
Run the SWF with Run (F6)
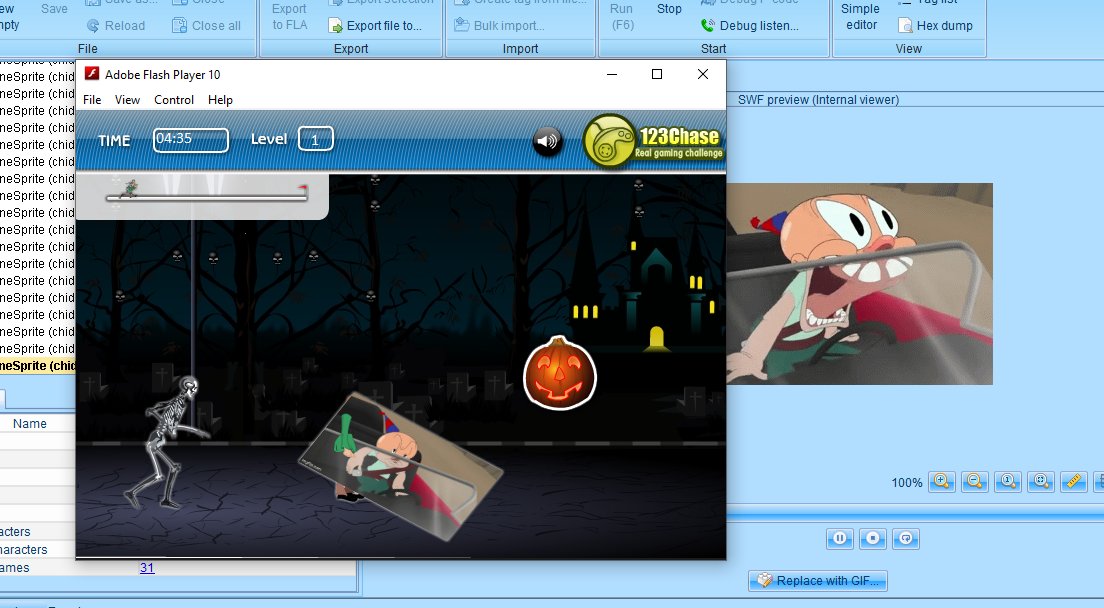tap(622, 17)
